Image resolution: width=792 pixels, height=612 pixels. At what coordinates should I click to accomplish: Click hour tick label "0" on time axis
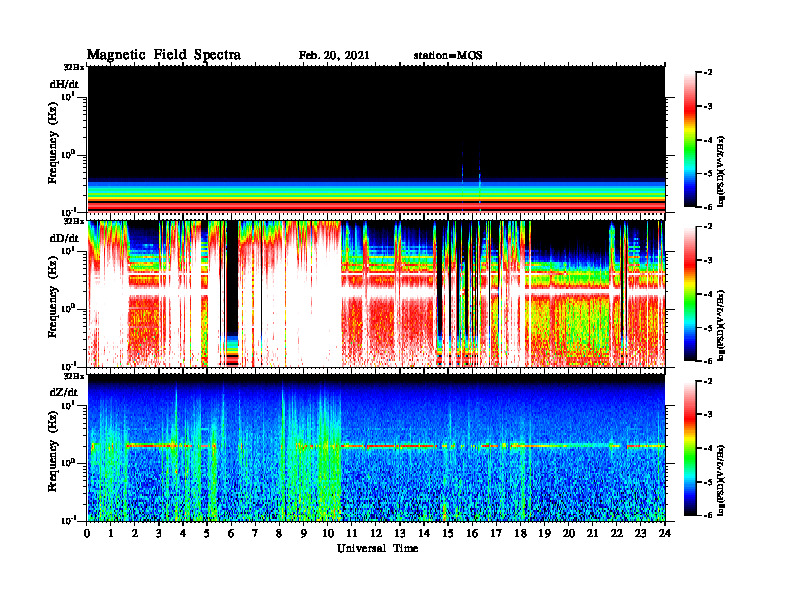[x=87, y=534]
